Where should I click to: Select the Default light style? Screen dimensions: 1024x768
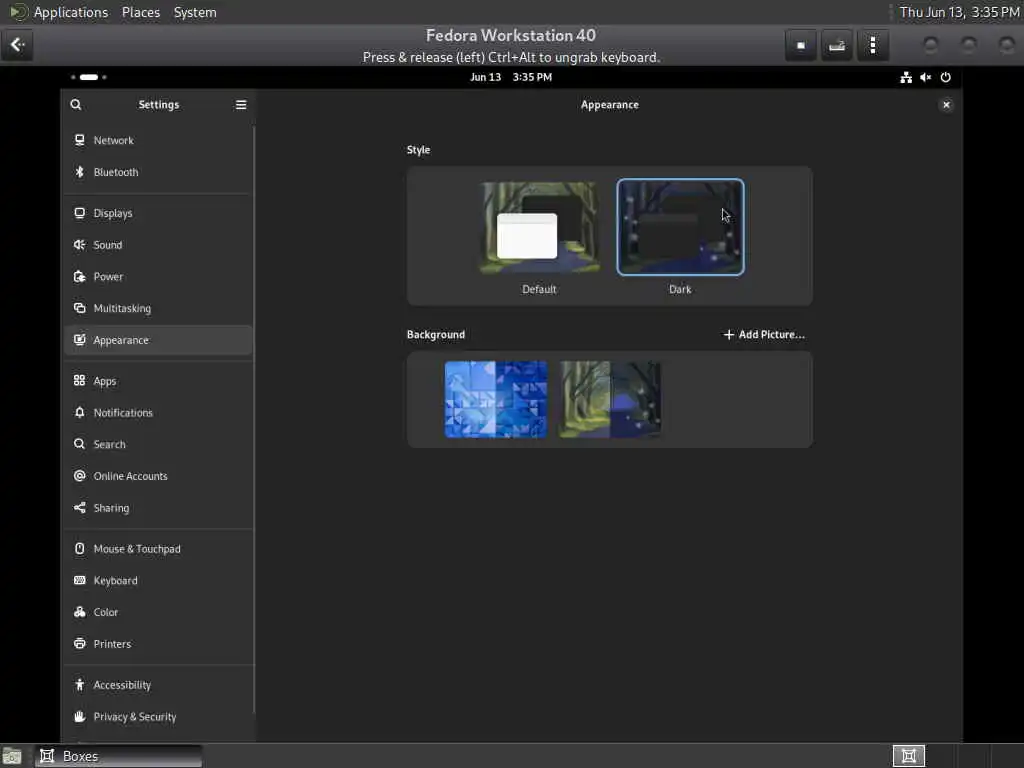click(x=539, y=227)
